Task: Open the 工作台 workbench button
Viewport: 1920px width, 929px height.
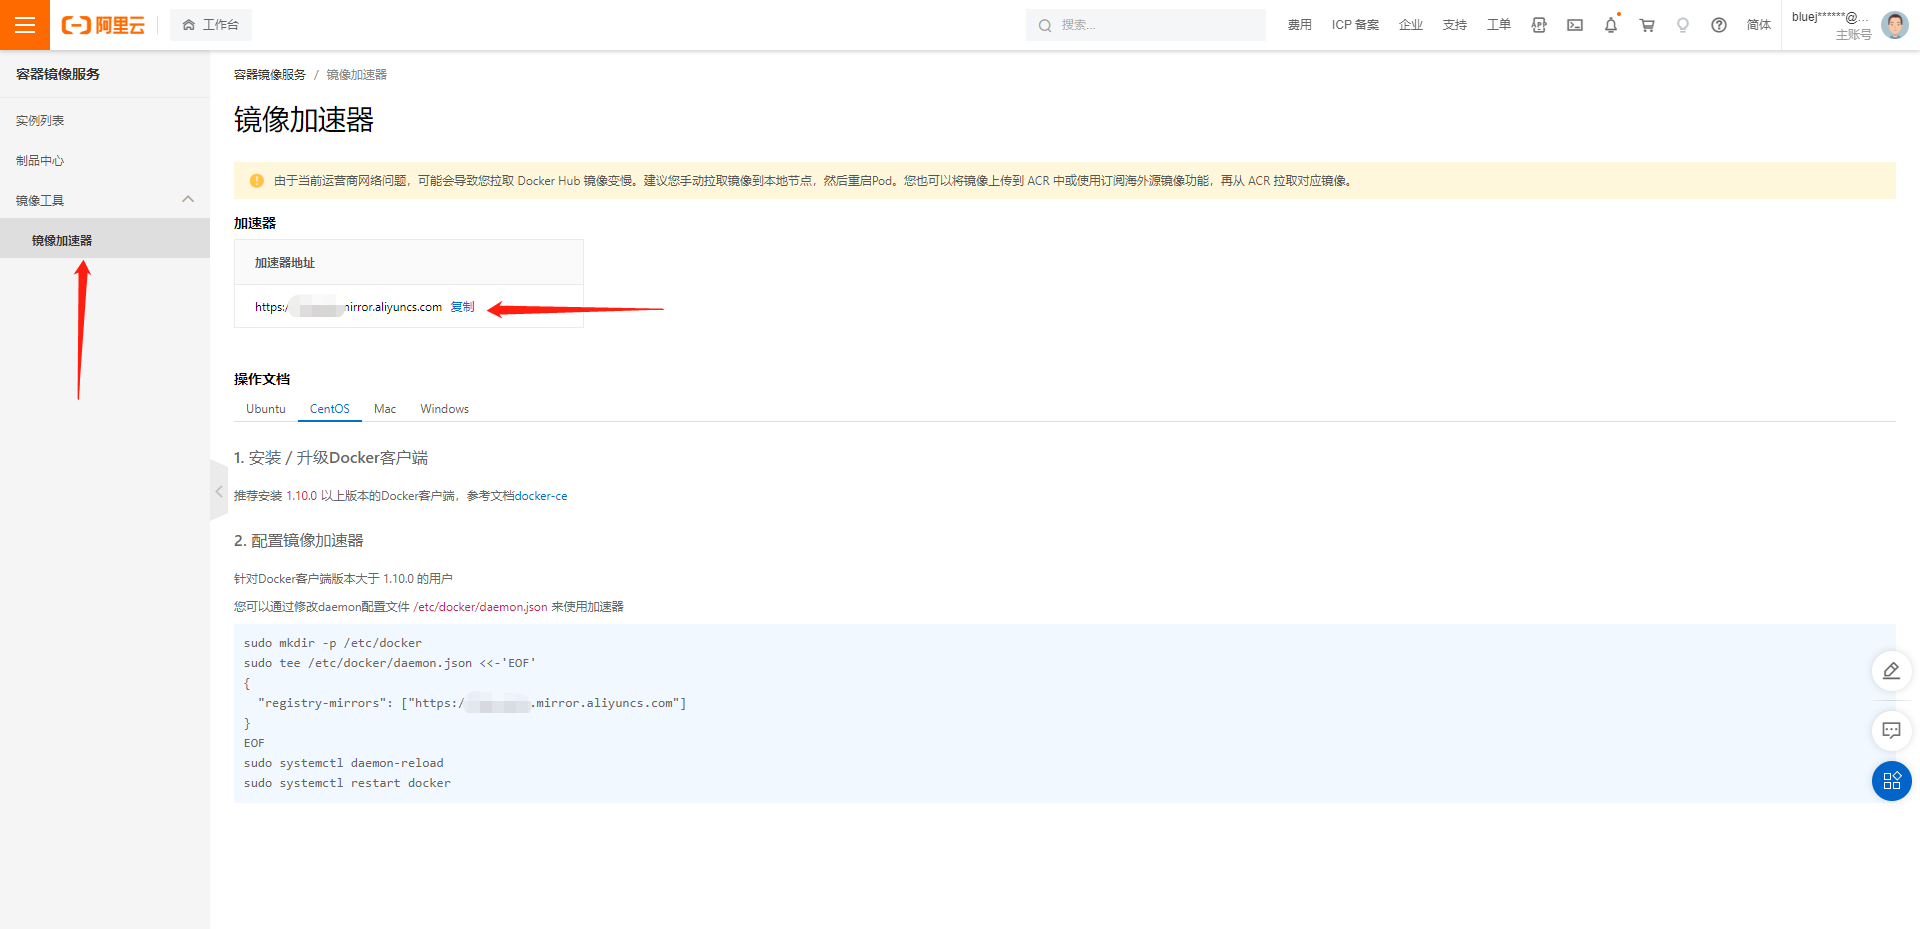Action: [211, 25]
